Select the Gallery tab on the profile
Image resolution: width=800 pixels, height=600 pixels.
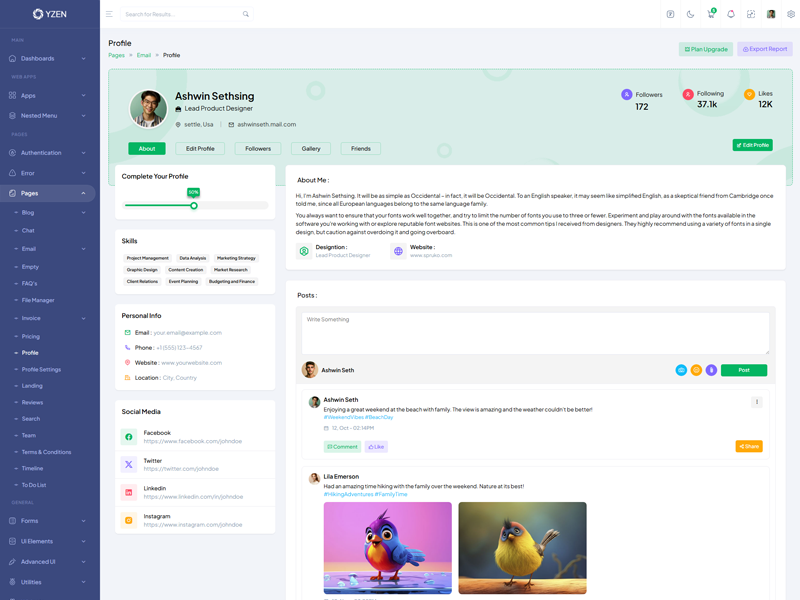point(311,148)
